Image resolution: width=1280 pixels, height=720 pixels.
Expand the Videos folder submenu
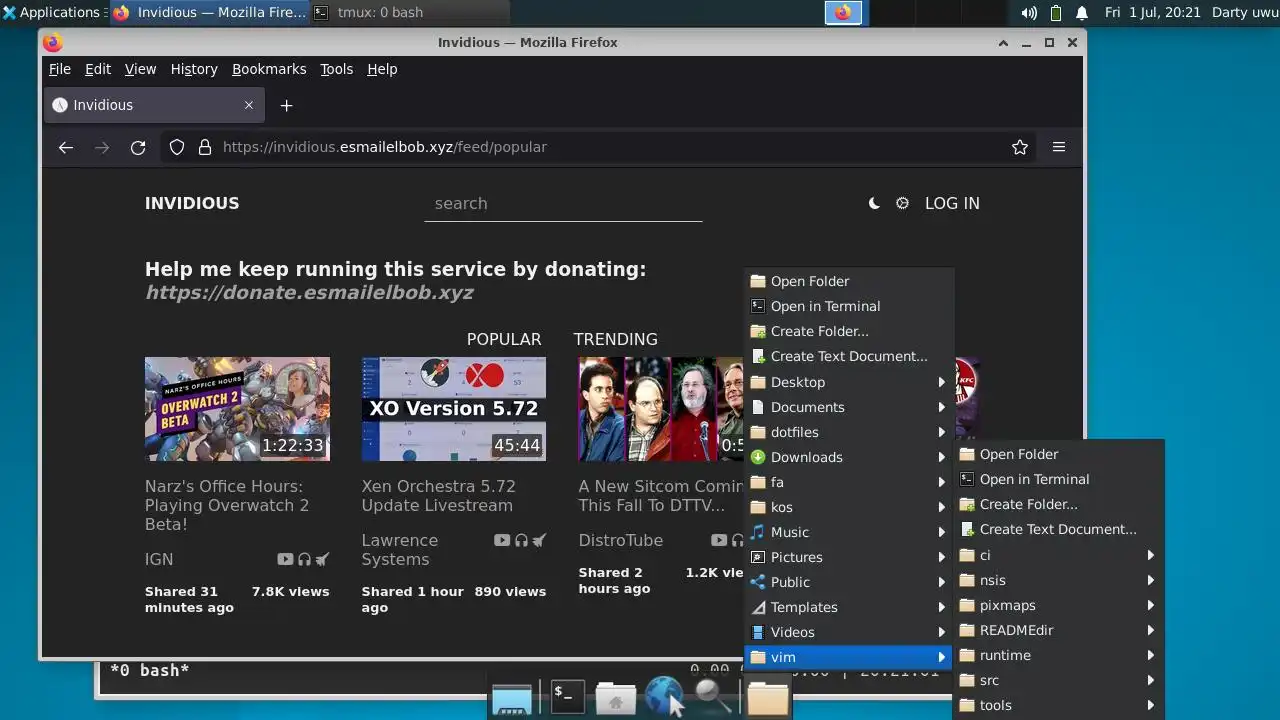tap(849, 632)
